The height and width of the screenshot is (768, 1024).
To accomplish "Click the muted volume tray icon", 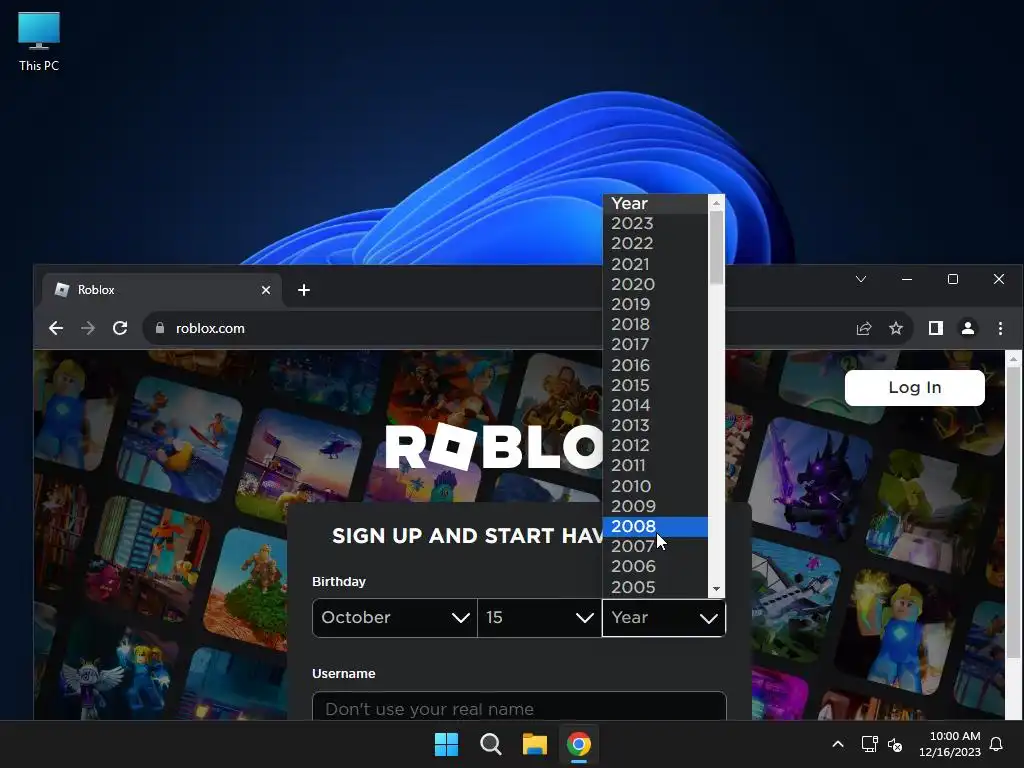I will 895,744.
